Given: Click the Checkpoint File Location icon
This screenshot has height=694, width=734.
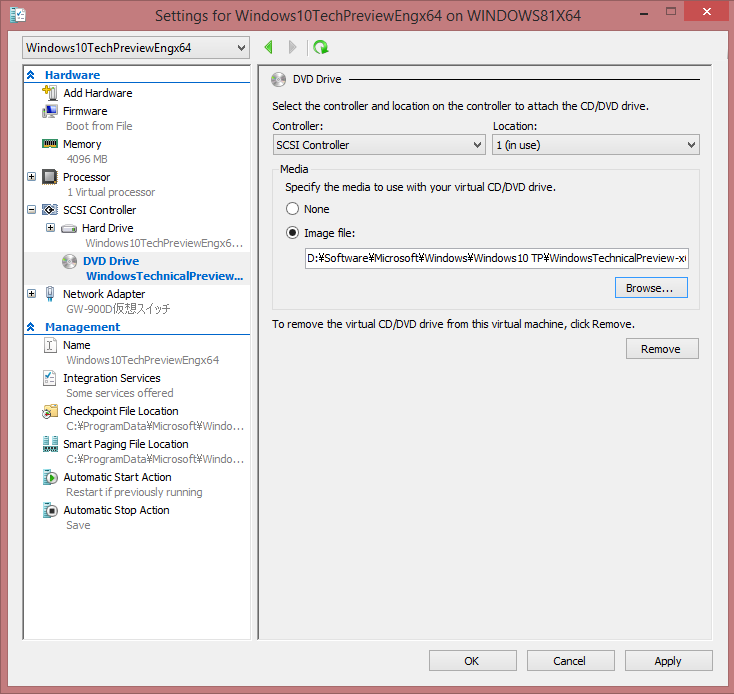Looking at the screenshot, I should (x=50, y=411).
